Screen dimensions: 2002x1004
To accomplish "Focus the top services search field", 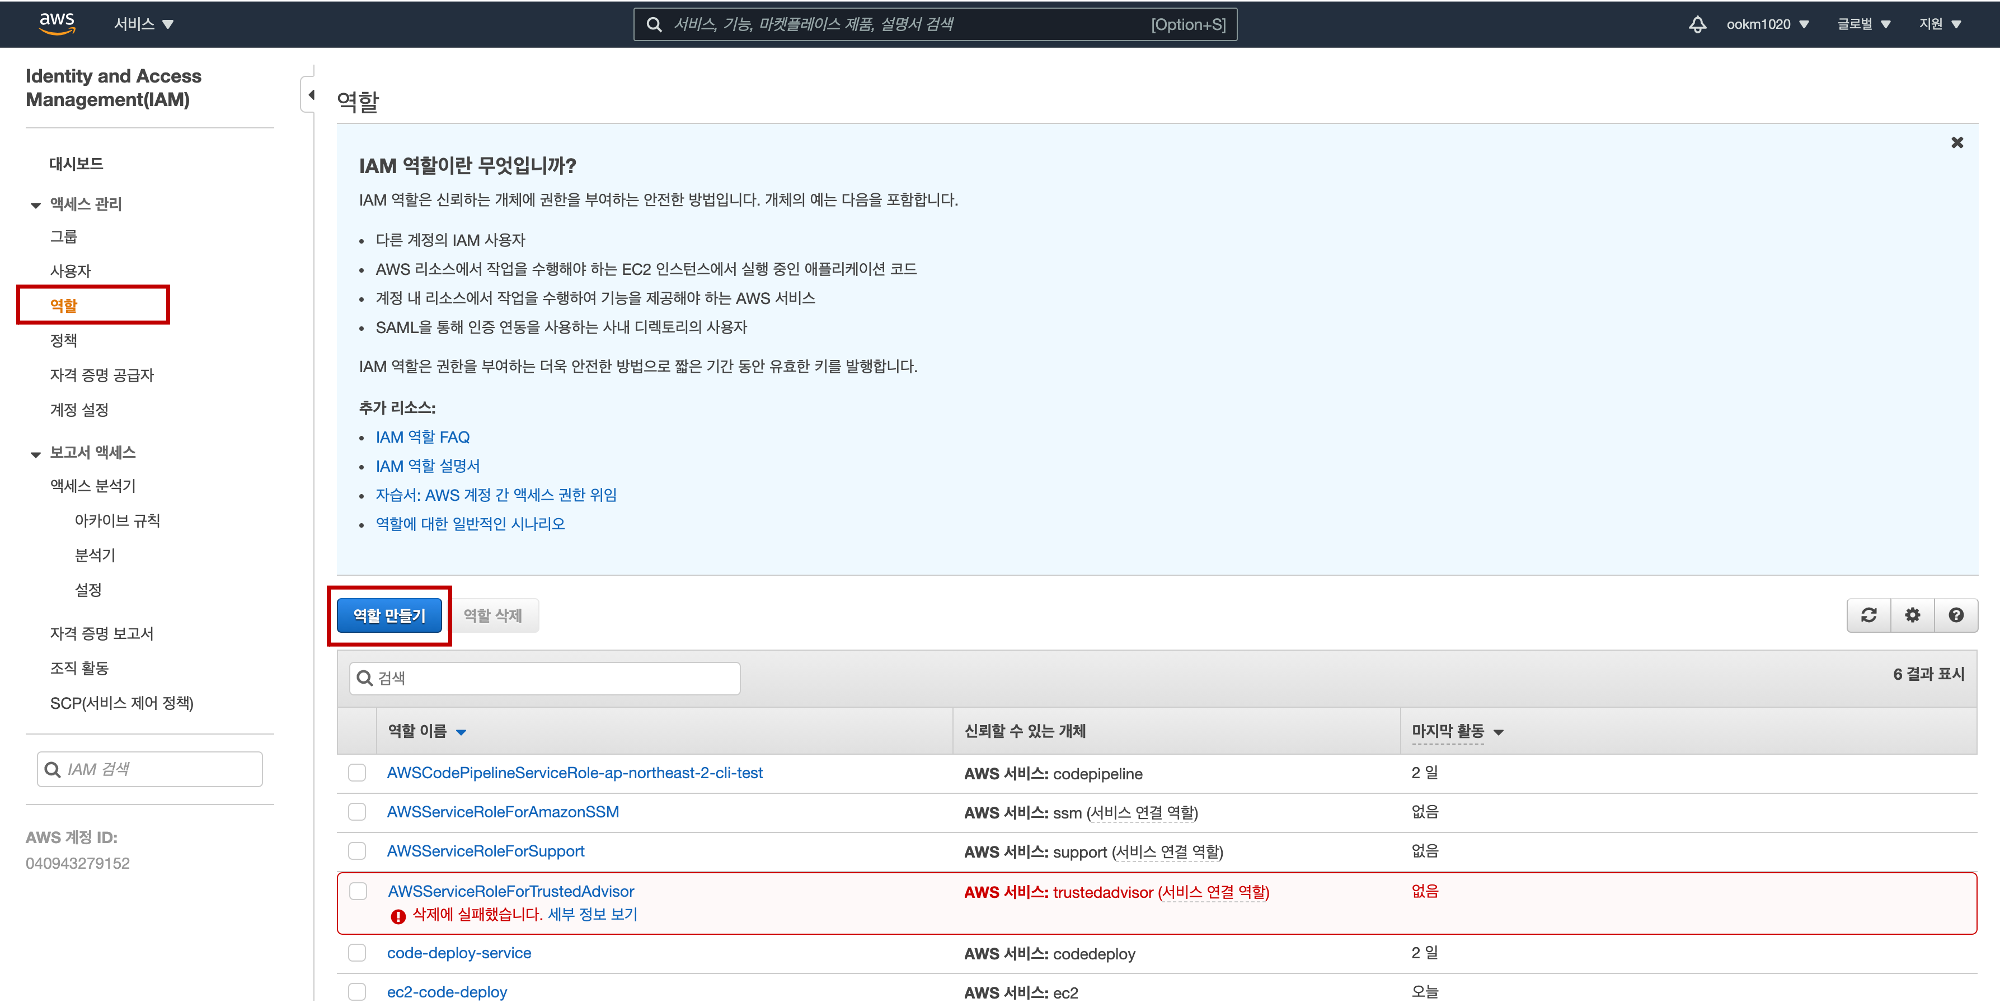I will [x=935, y=24].
